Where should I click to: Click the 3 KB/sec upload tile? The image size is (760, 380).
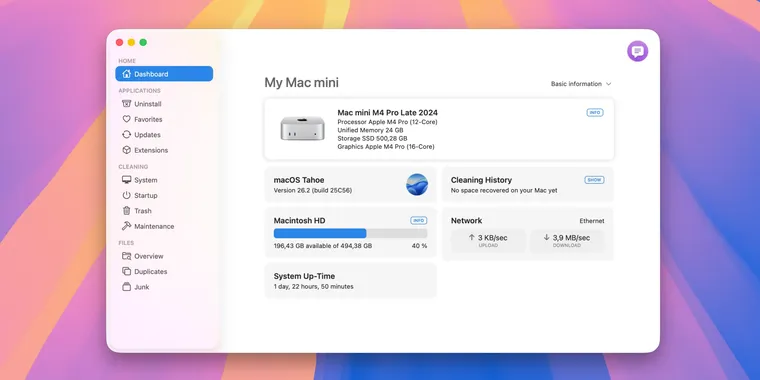[488, 240]
